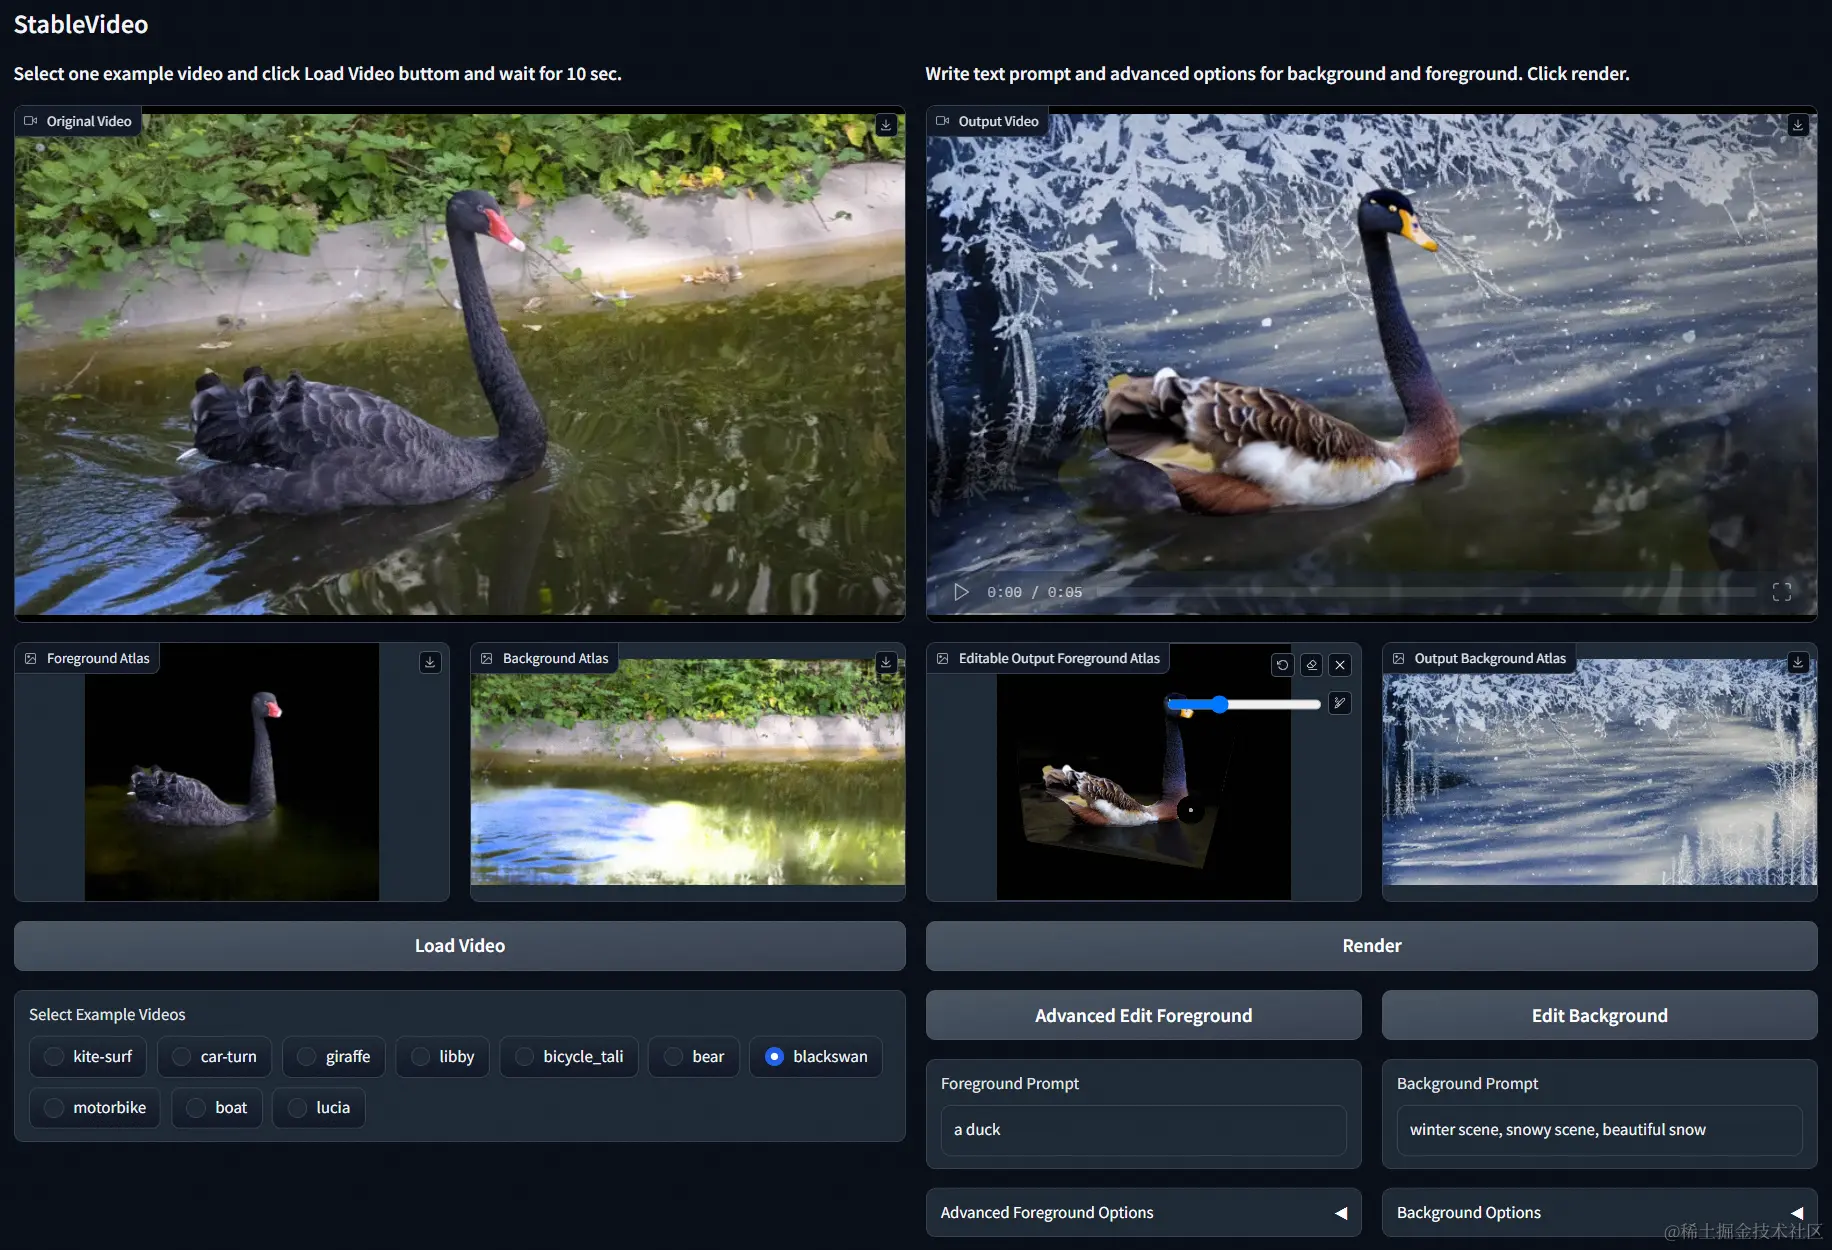Choose the boat example video
This screenshot has width=1832, height=1250.
217,1107
